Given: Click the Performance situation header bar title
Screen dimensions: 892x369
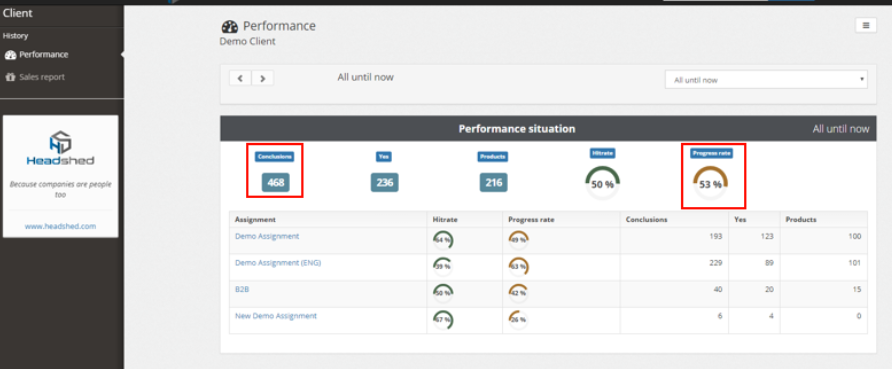Looking at the screenshot, I should point(517,129).
